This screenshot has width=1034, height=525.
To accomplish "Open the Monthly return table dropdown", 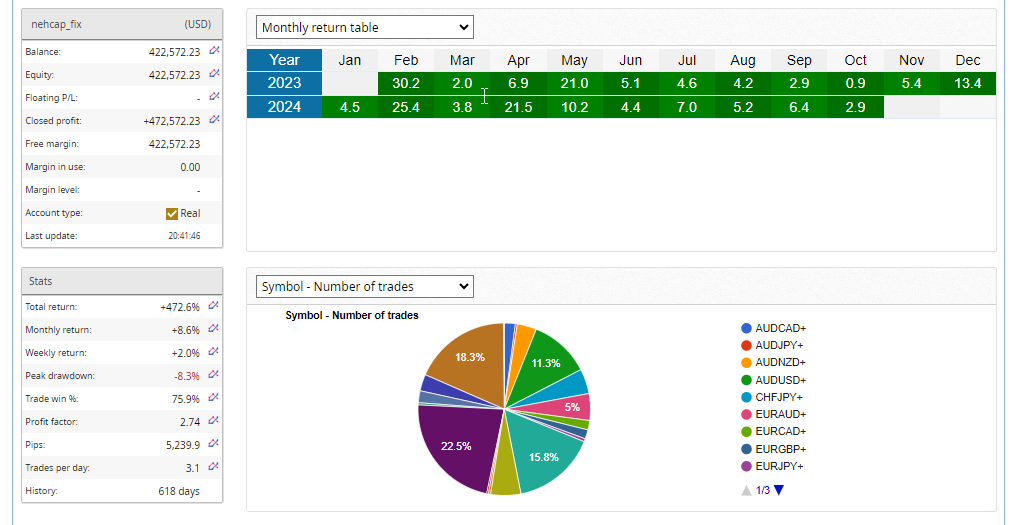I will coord(364,28).
